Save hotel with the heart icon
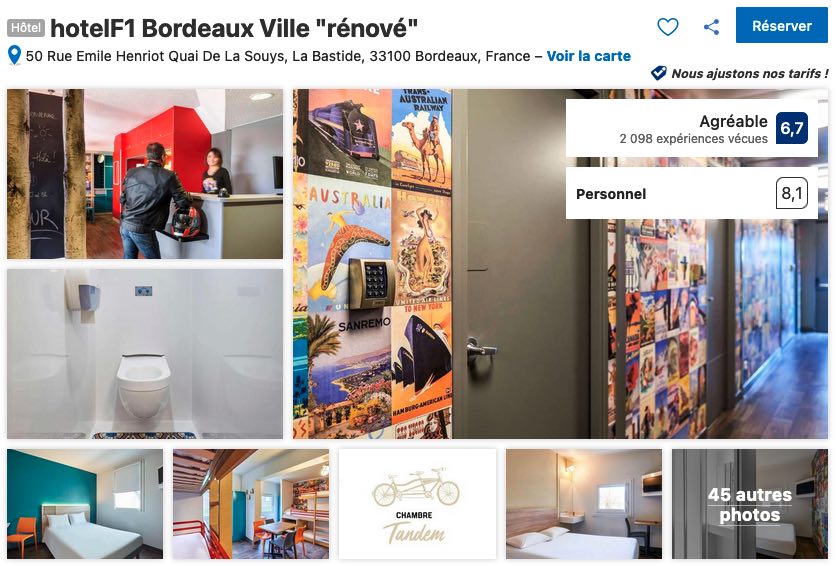The image size is (836, 566). [668, 27]
